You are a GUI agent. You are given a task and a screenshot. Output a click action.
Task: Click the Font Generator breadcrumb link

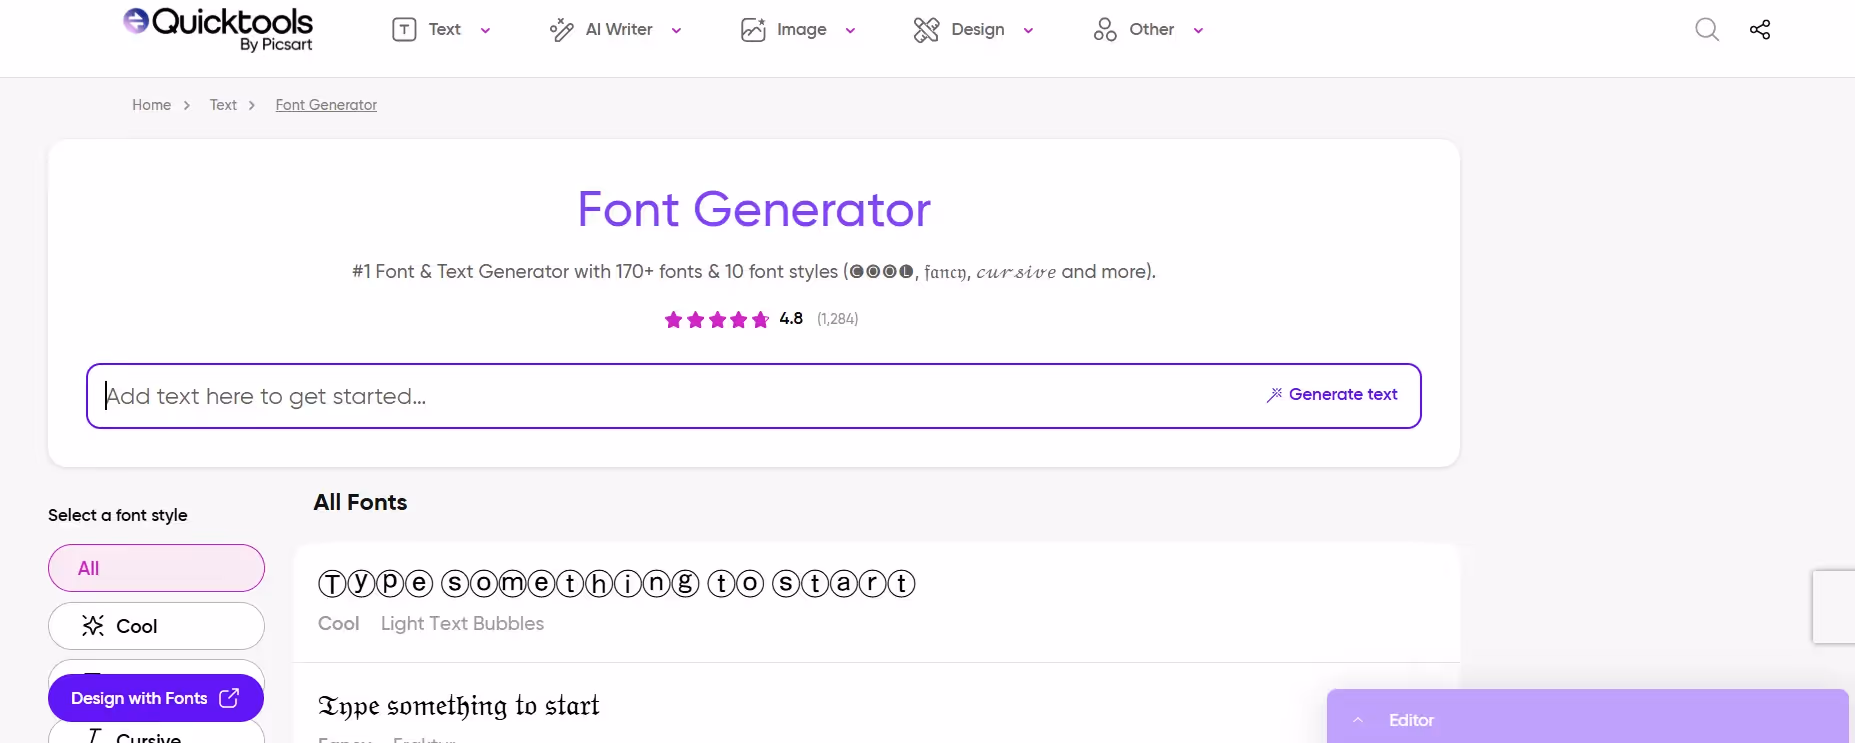point(326,105)
